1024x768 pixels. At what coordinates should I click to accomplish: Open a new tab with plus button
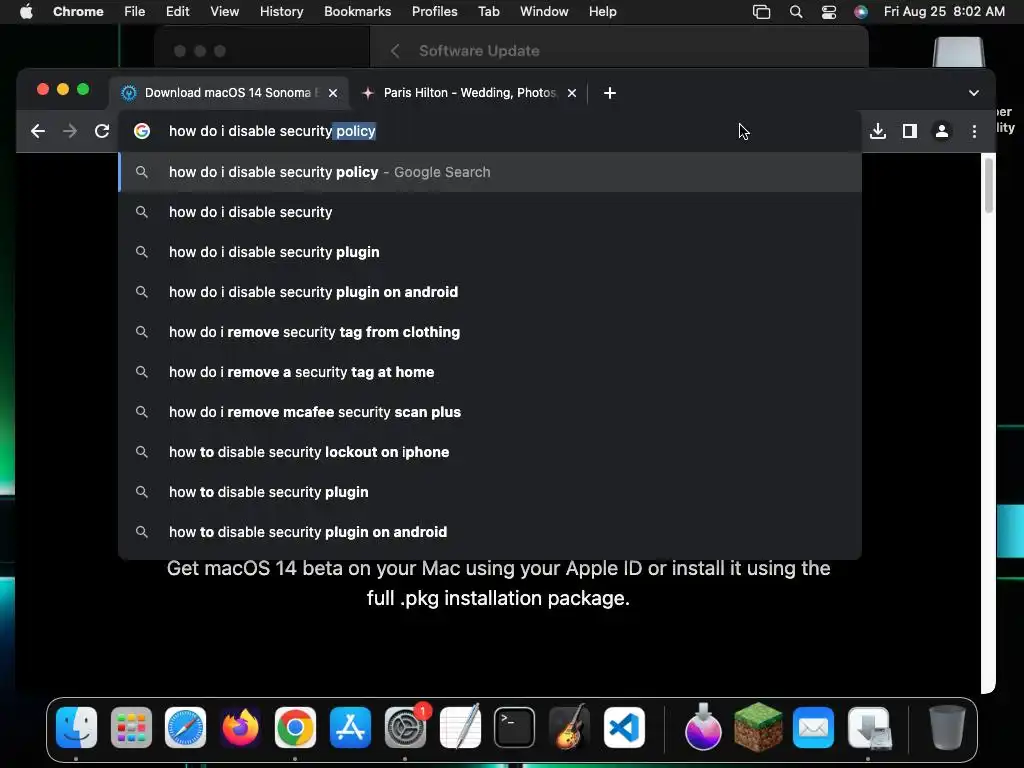click(x=610, y=93)
